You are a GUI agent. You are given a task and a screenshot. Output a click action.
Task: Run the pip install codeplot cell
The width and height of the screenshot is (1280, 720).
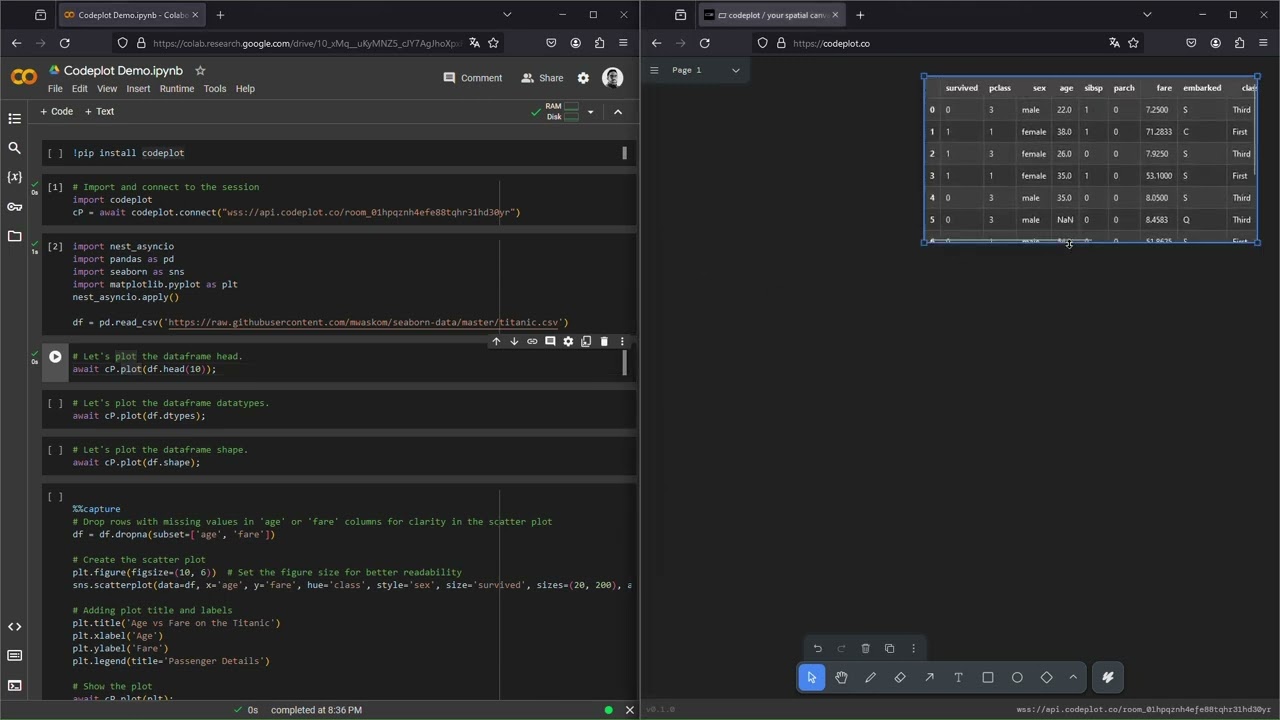55,153
